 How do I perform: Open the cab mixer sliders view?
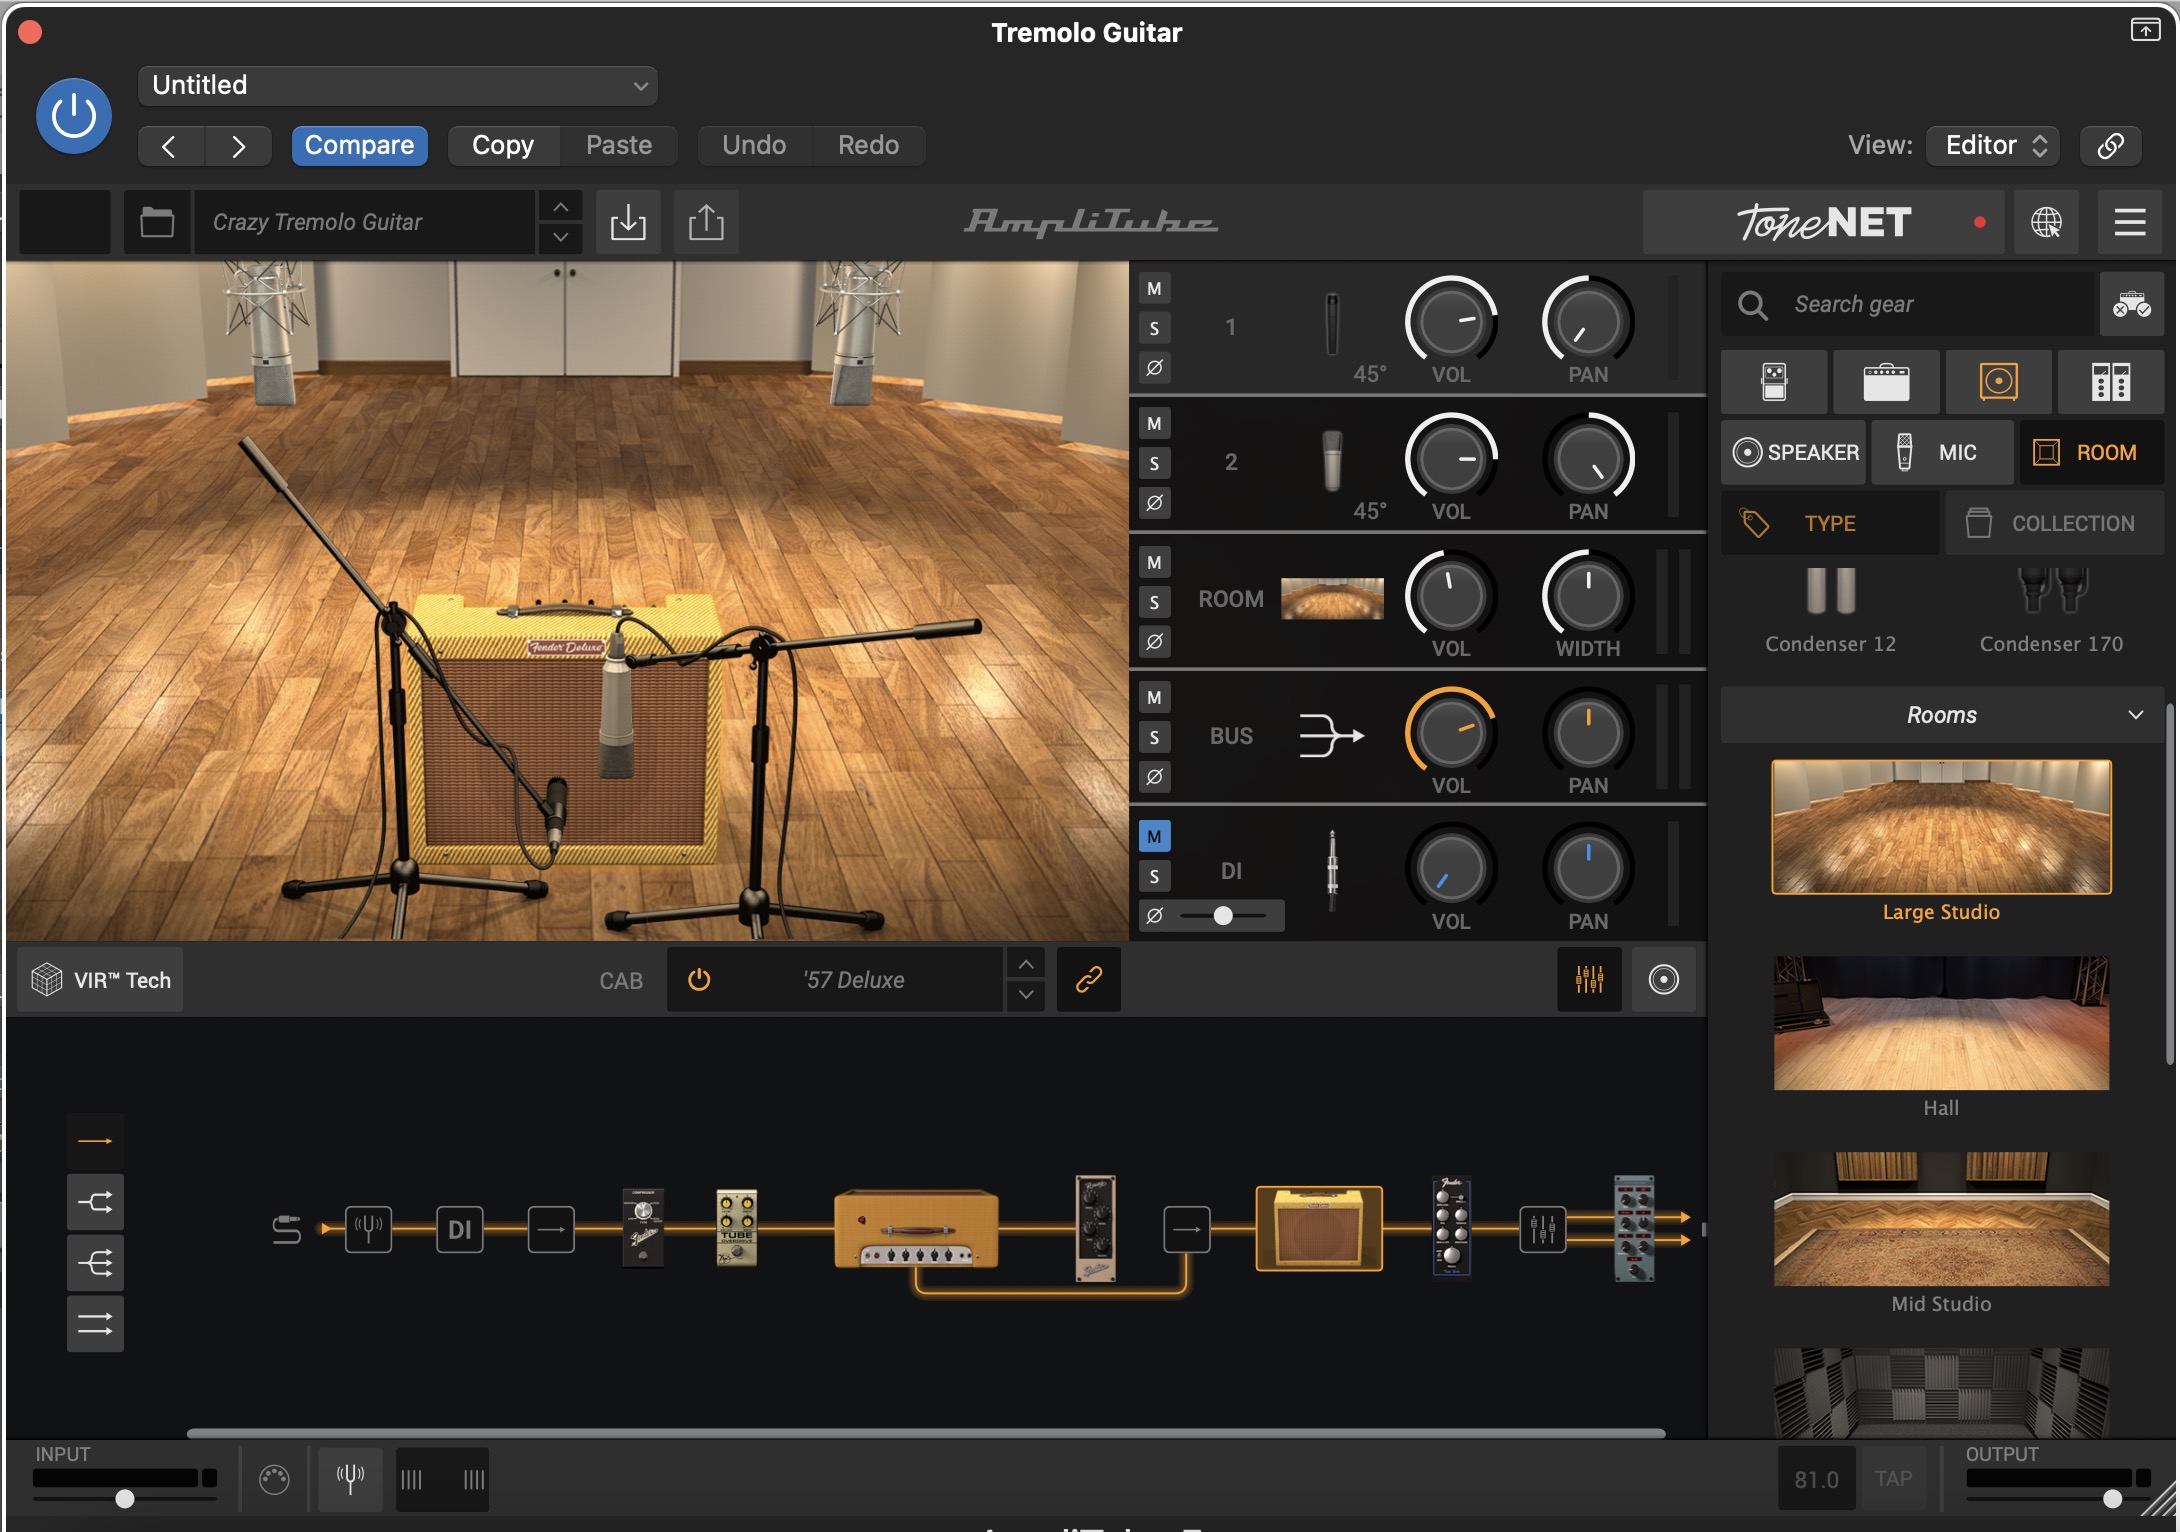1589,980
